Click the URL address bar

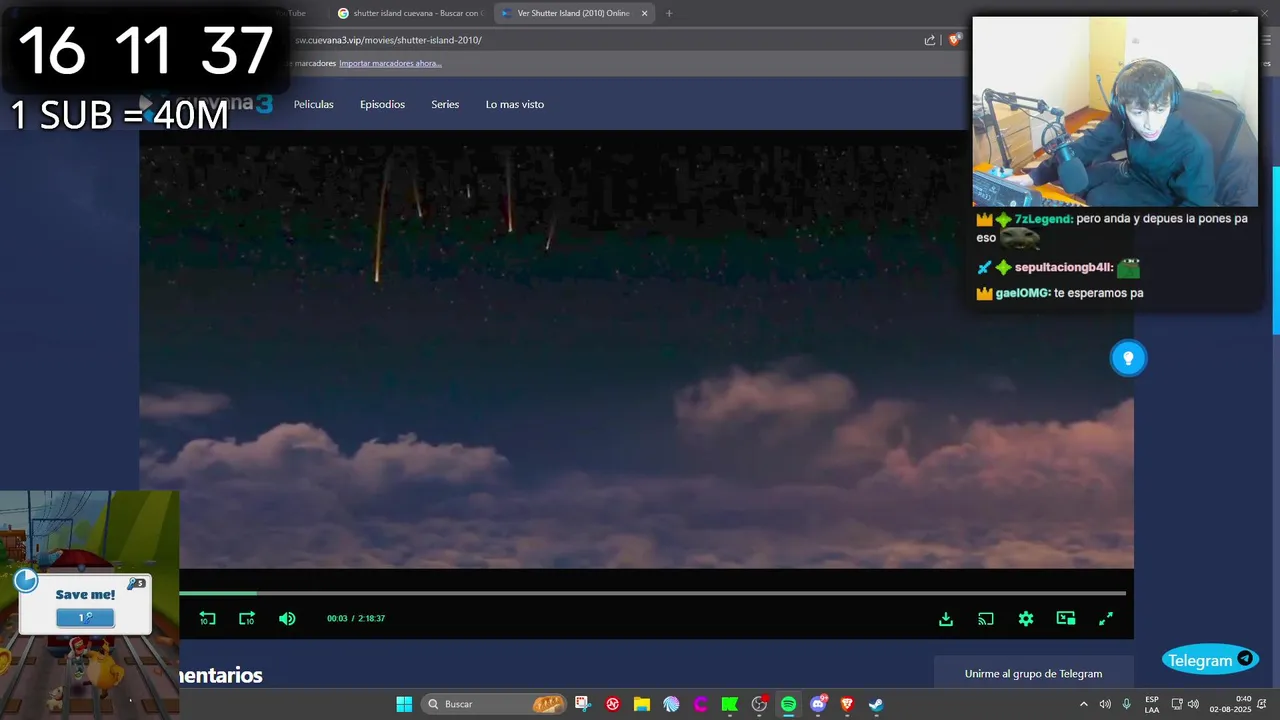click(x=600, y=40)
